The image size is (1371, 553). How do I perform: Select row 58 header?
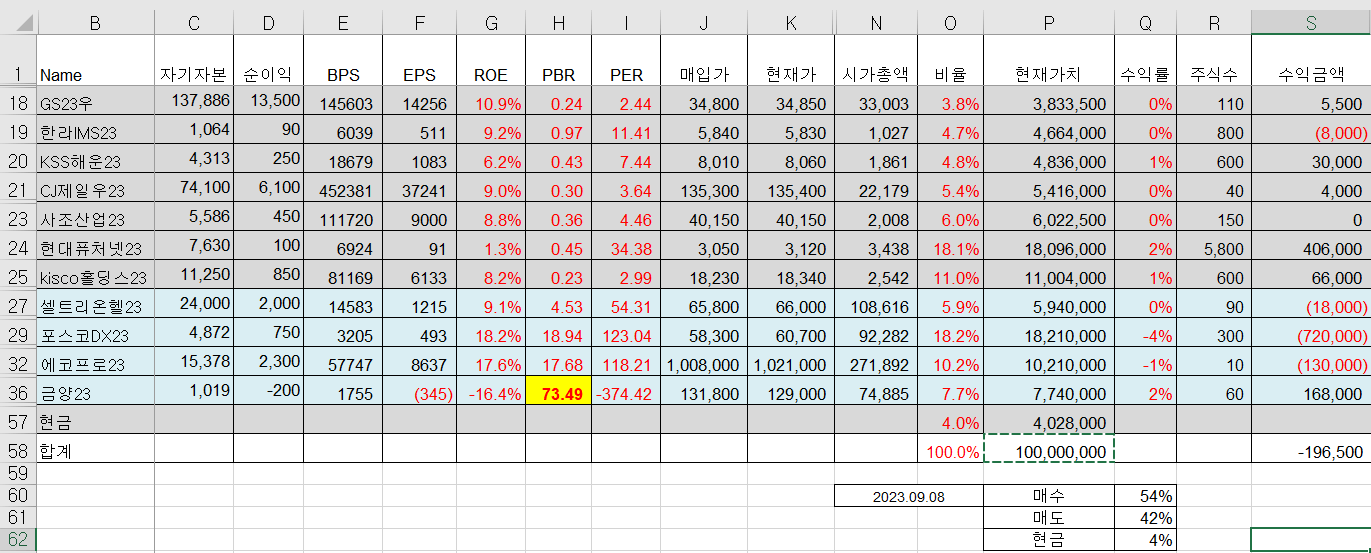coord(18,450)
